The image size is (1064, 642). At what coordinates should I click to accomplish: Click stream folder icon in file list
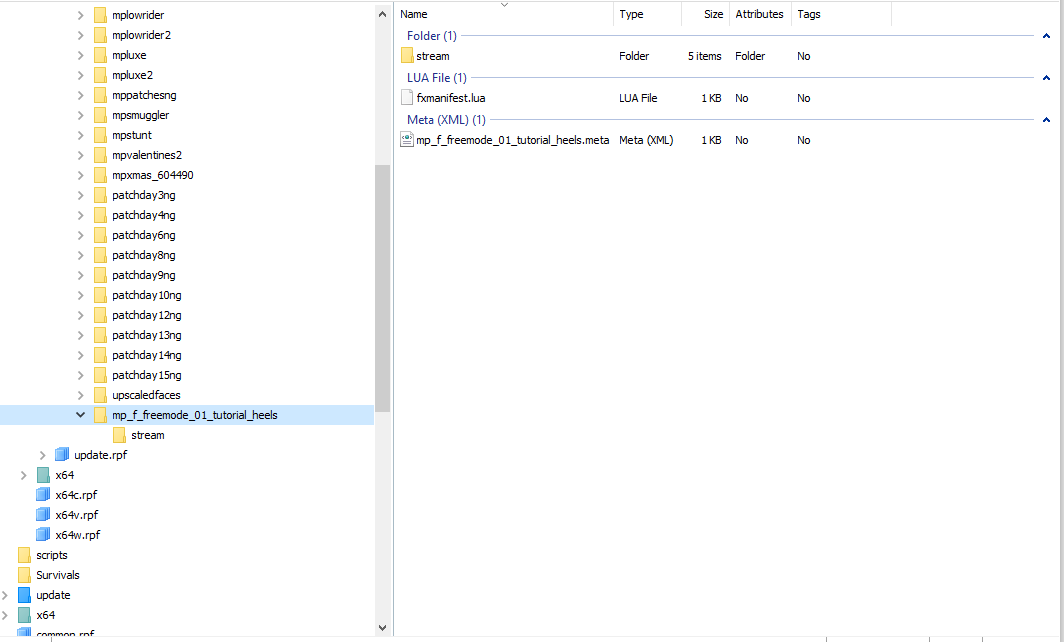pyautogui.click(x=407, y=56)
